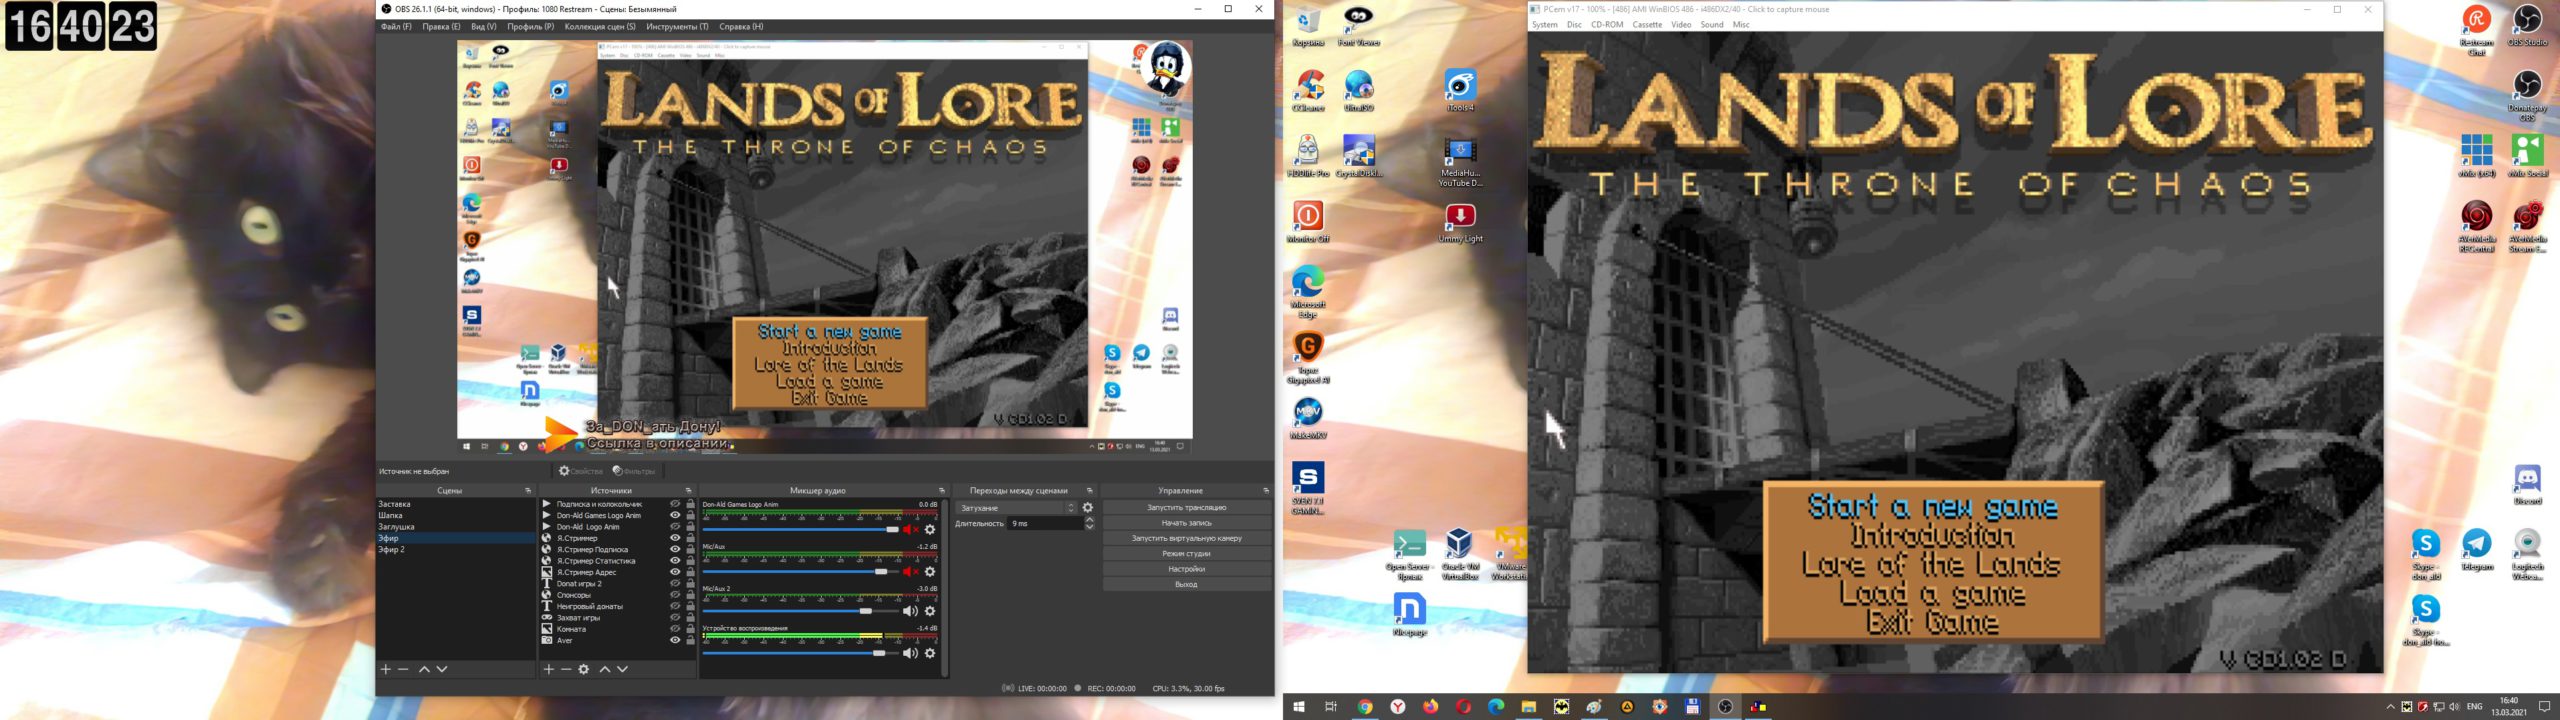Open Справка menu in OBS
Image resolution: width=2560 pixels, height=720 pixels.
pos(741,27)
